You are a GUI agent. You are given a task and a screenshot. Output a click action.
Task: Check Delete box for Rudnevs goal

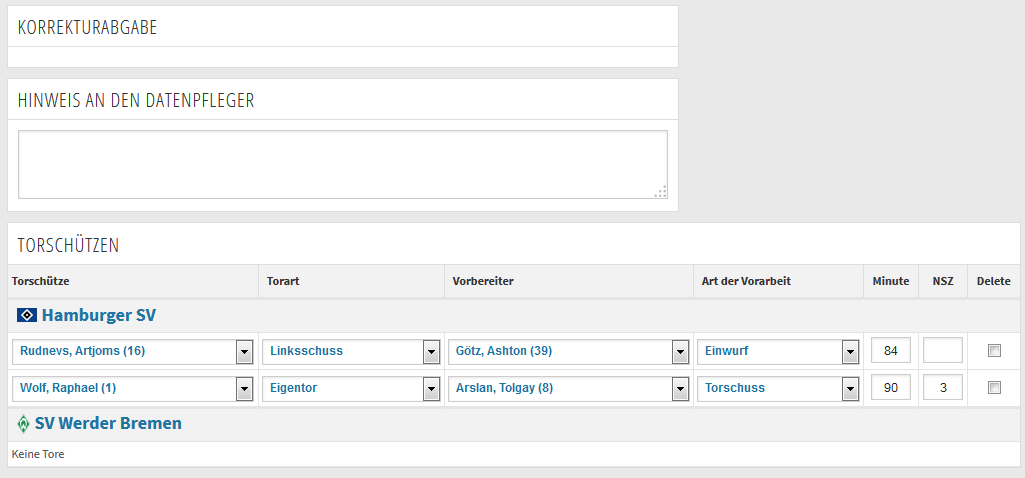coord(994,351)
